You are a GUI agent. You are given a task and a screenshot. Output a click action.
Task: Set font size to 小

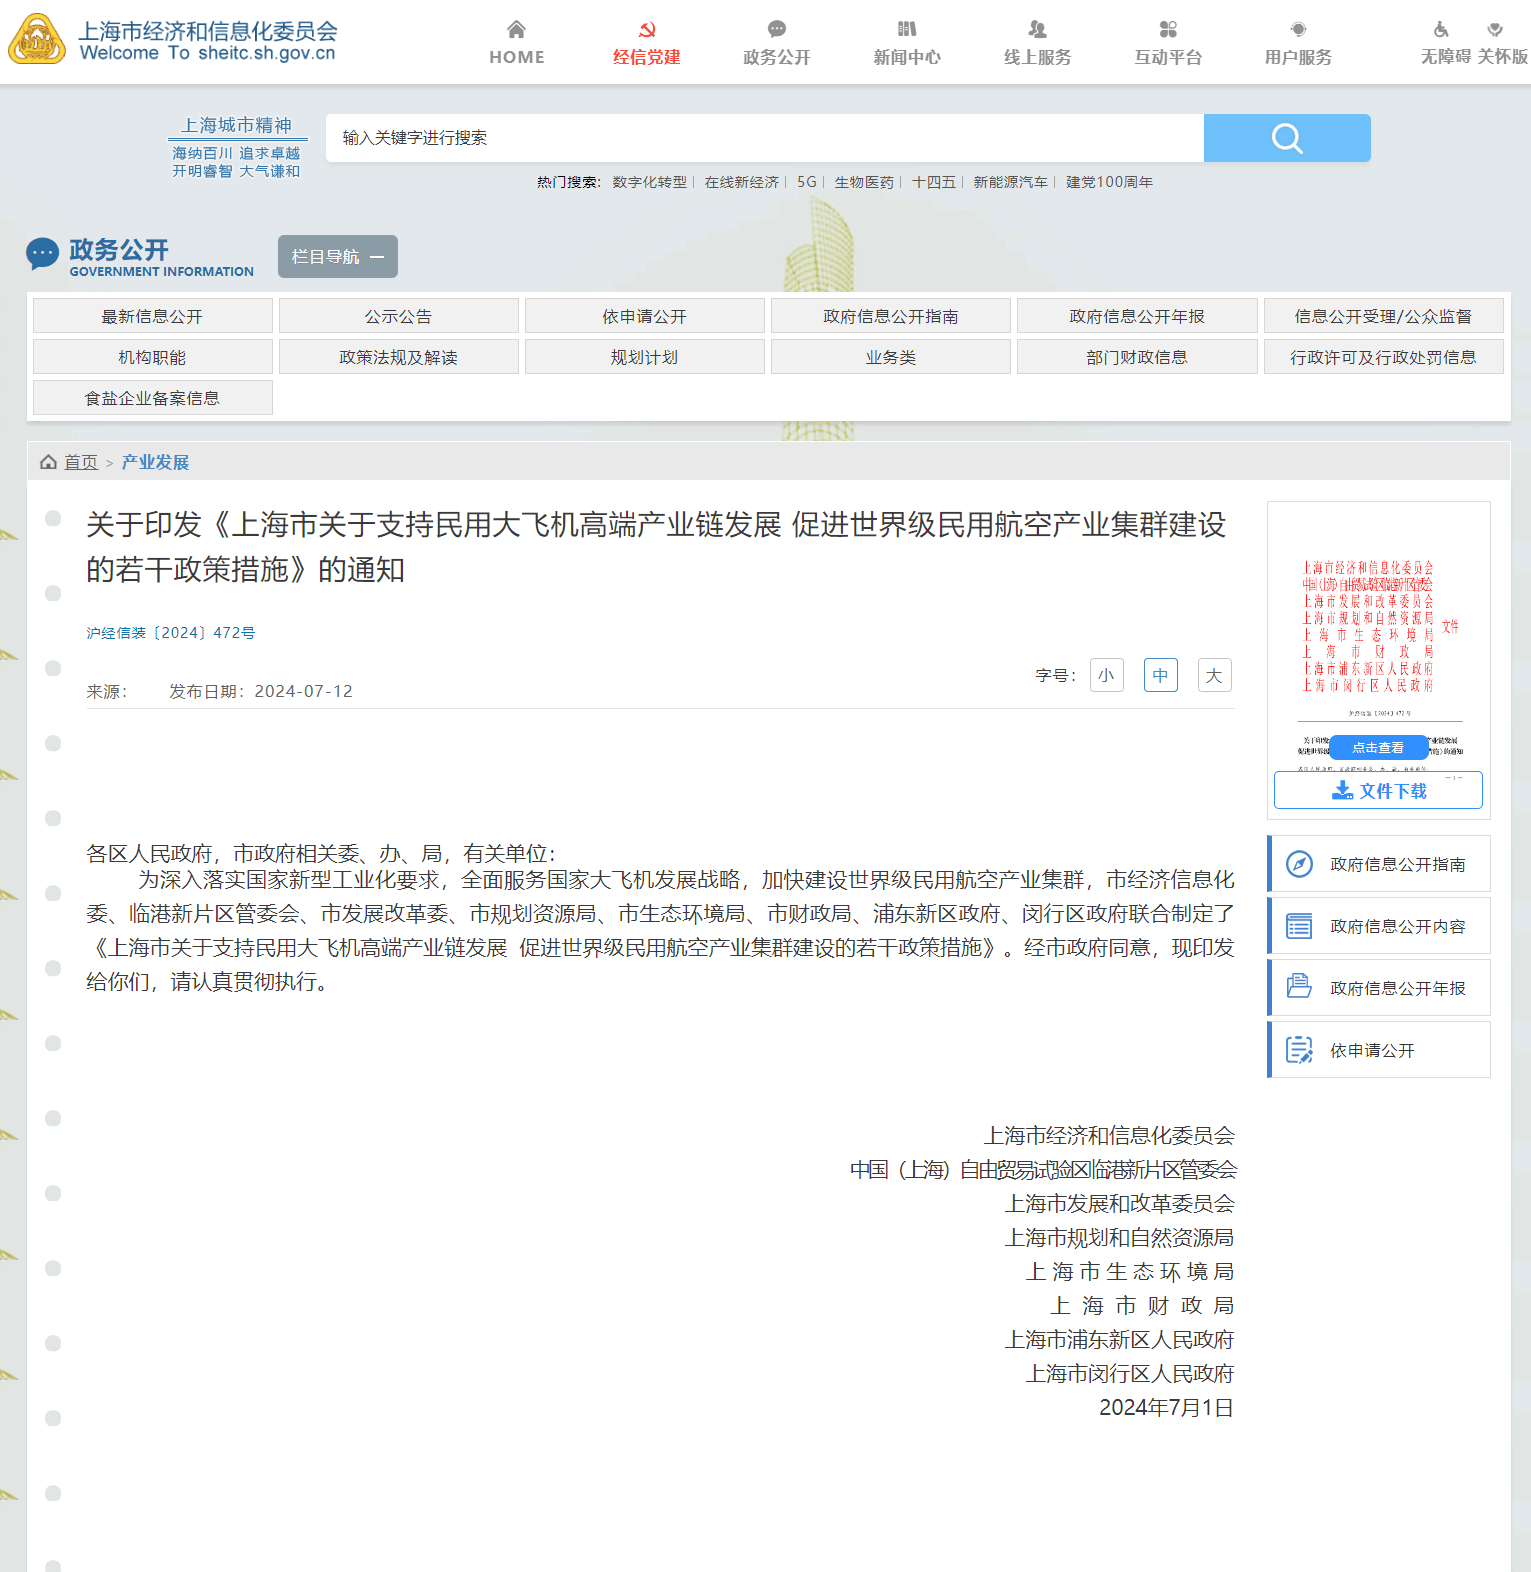1106,675
